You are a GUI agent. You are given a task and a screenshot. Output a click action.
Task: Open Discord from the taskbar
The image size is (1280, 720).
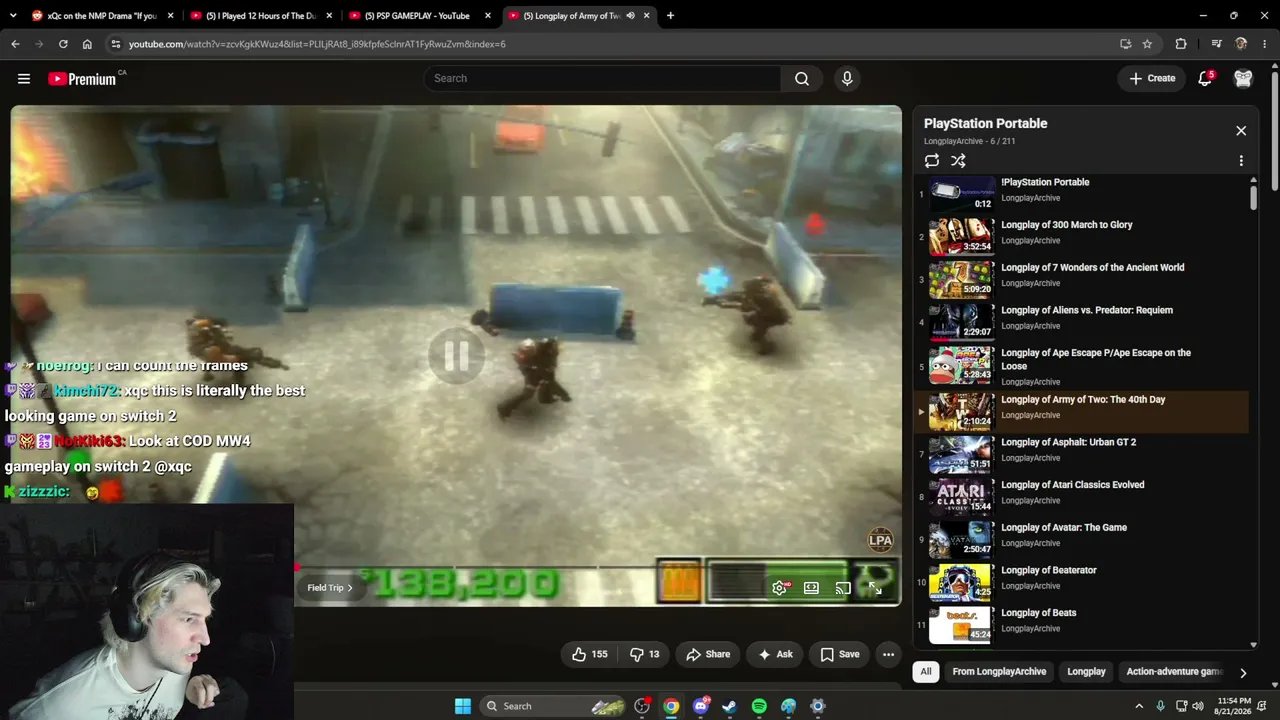701,706
